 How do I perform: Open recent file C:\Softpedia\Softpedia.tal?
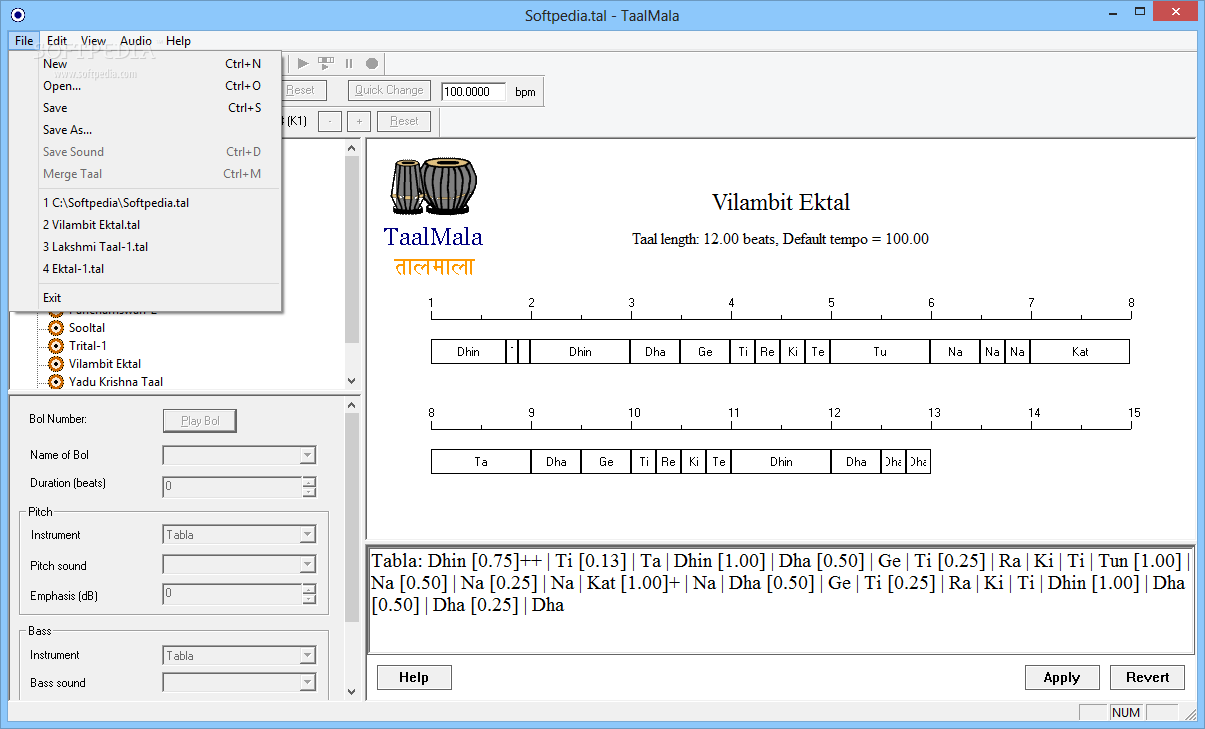click(x=146, y=203)
